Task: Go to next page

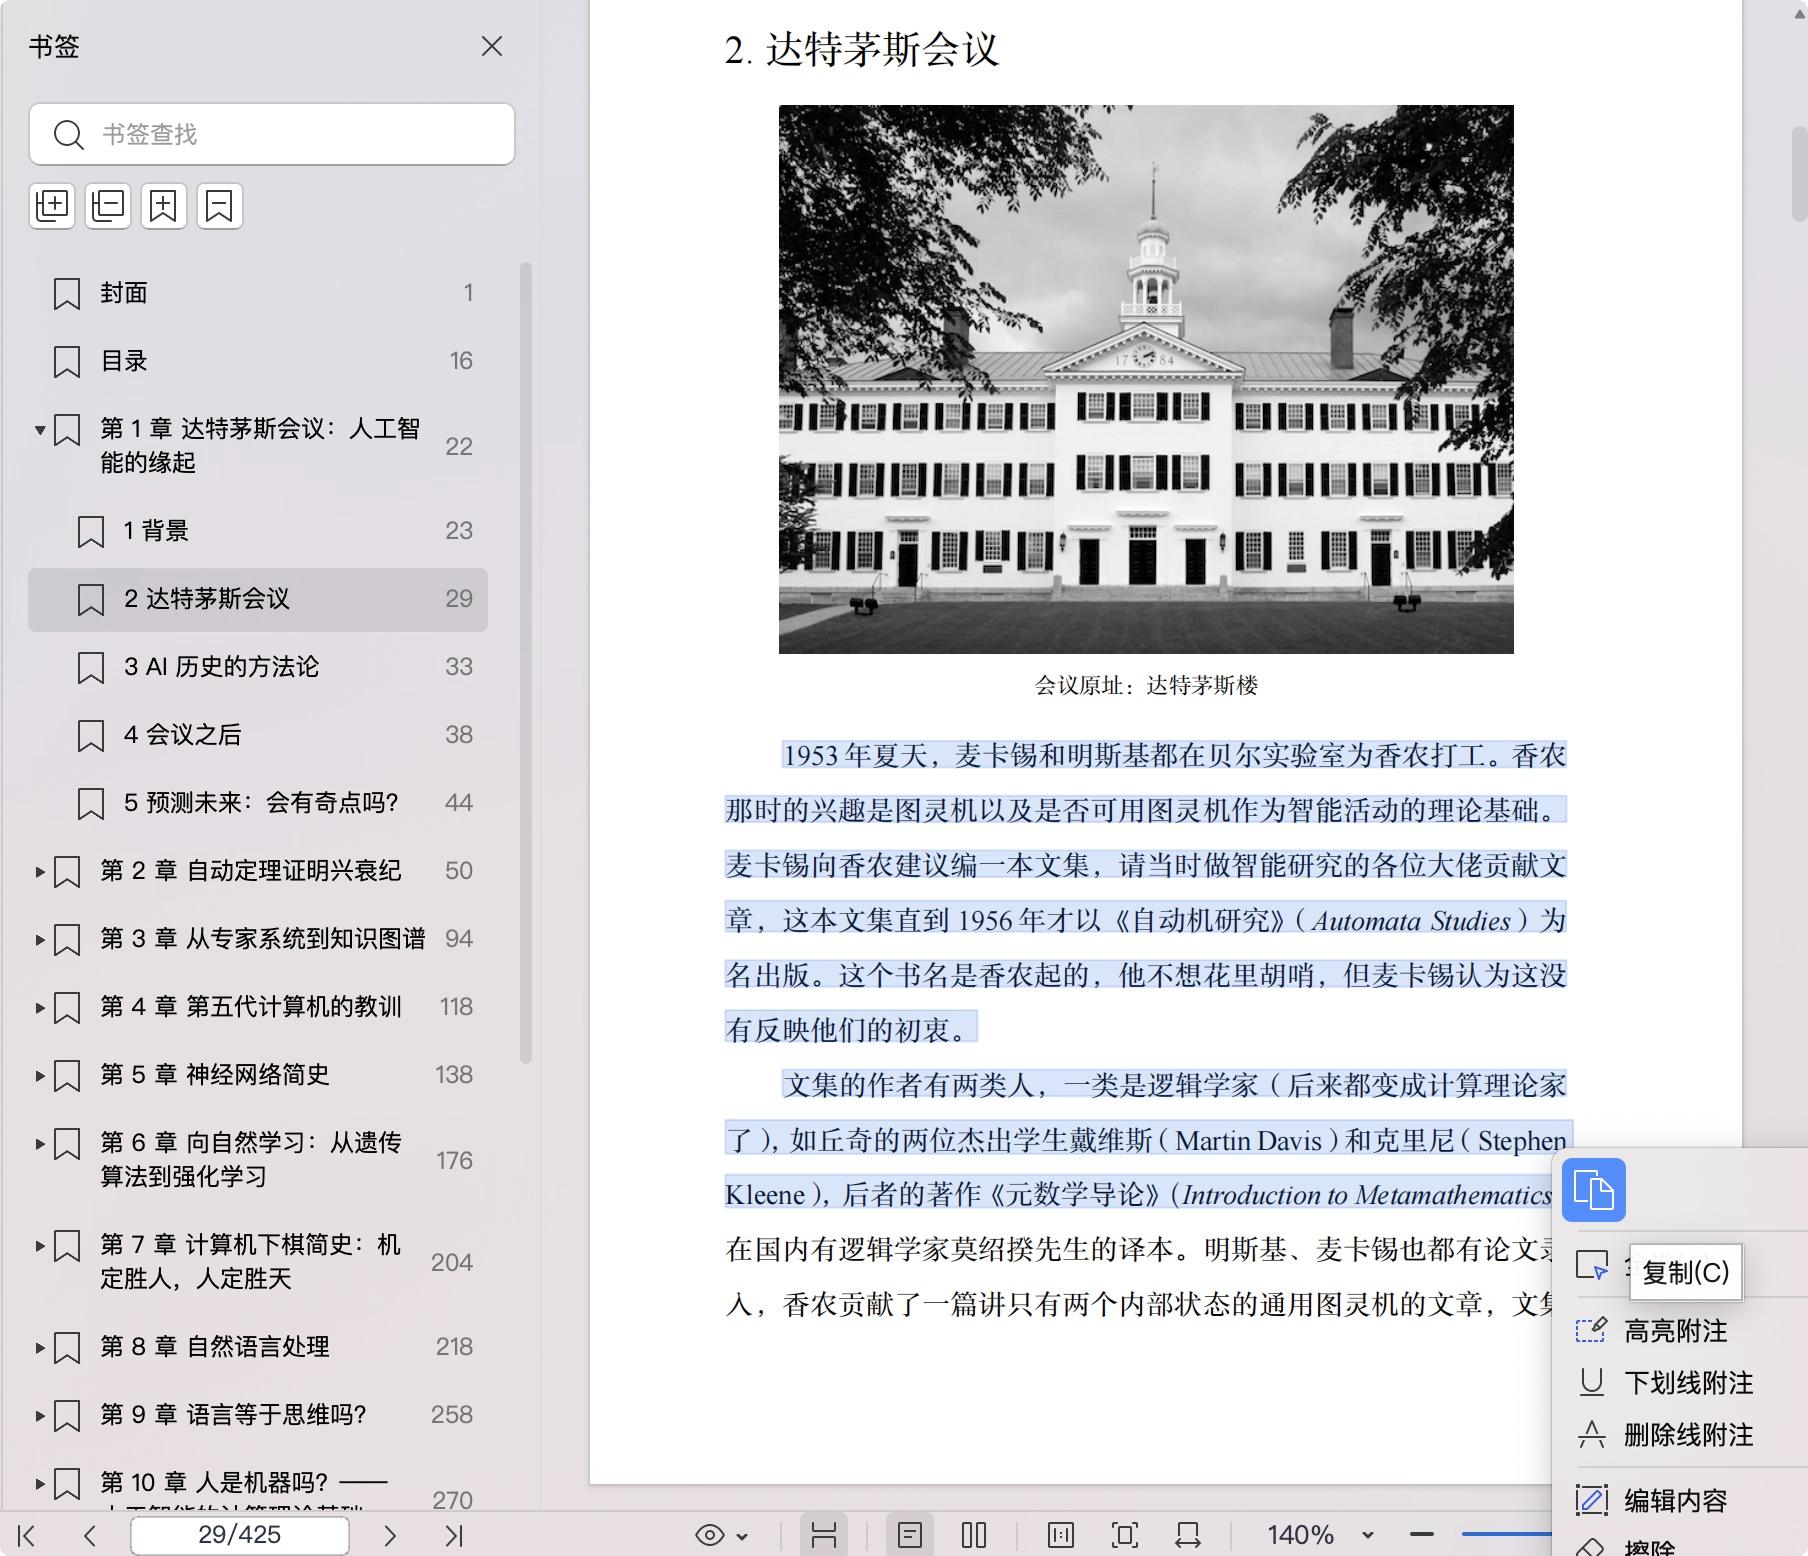Action: 390,1535
